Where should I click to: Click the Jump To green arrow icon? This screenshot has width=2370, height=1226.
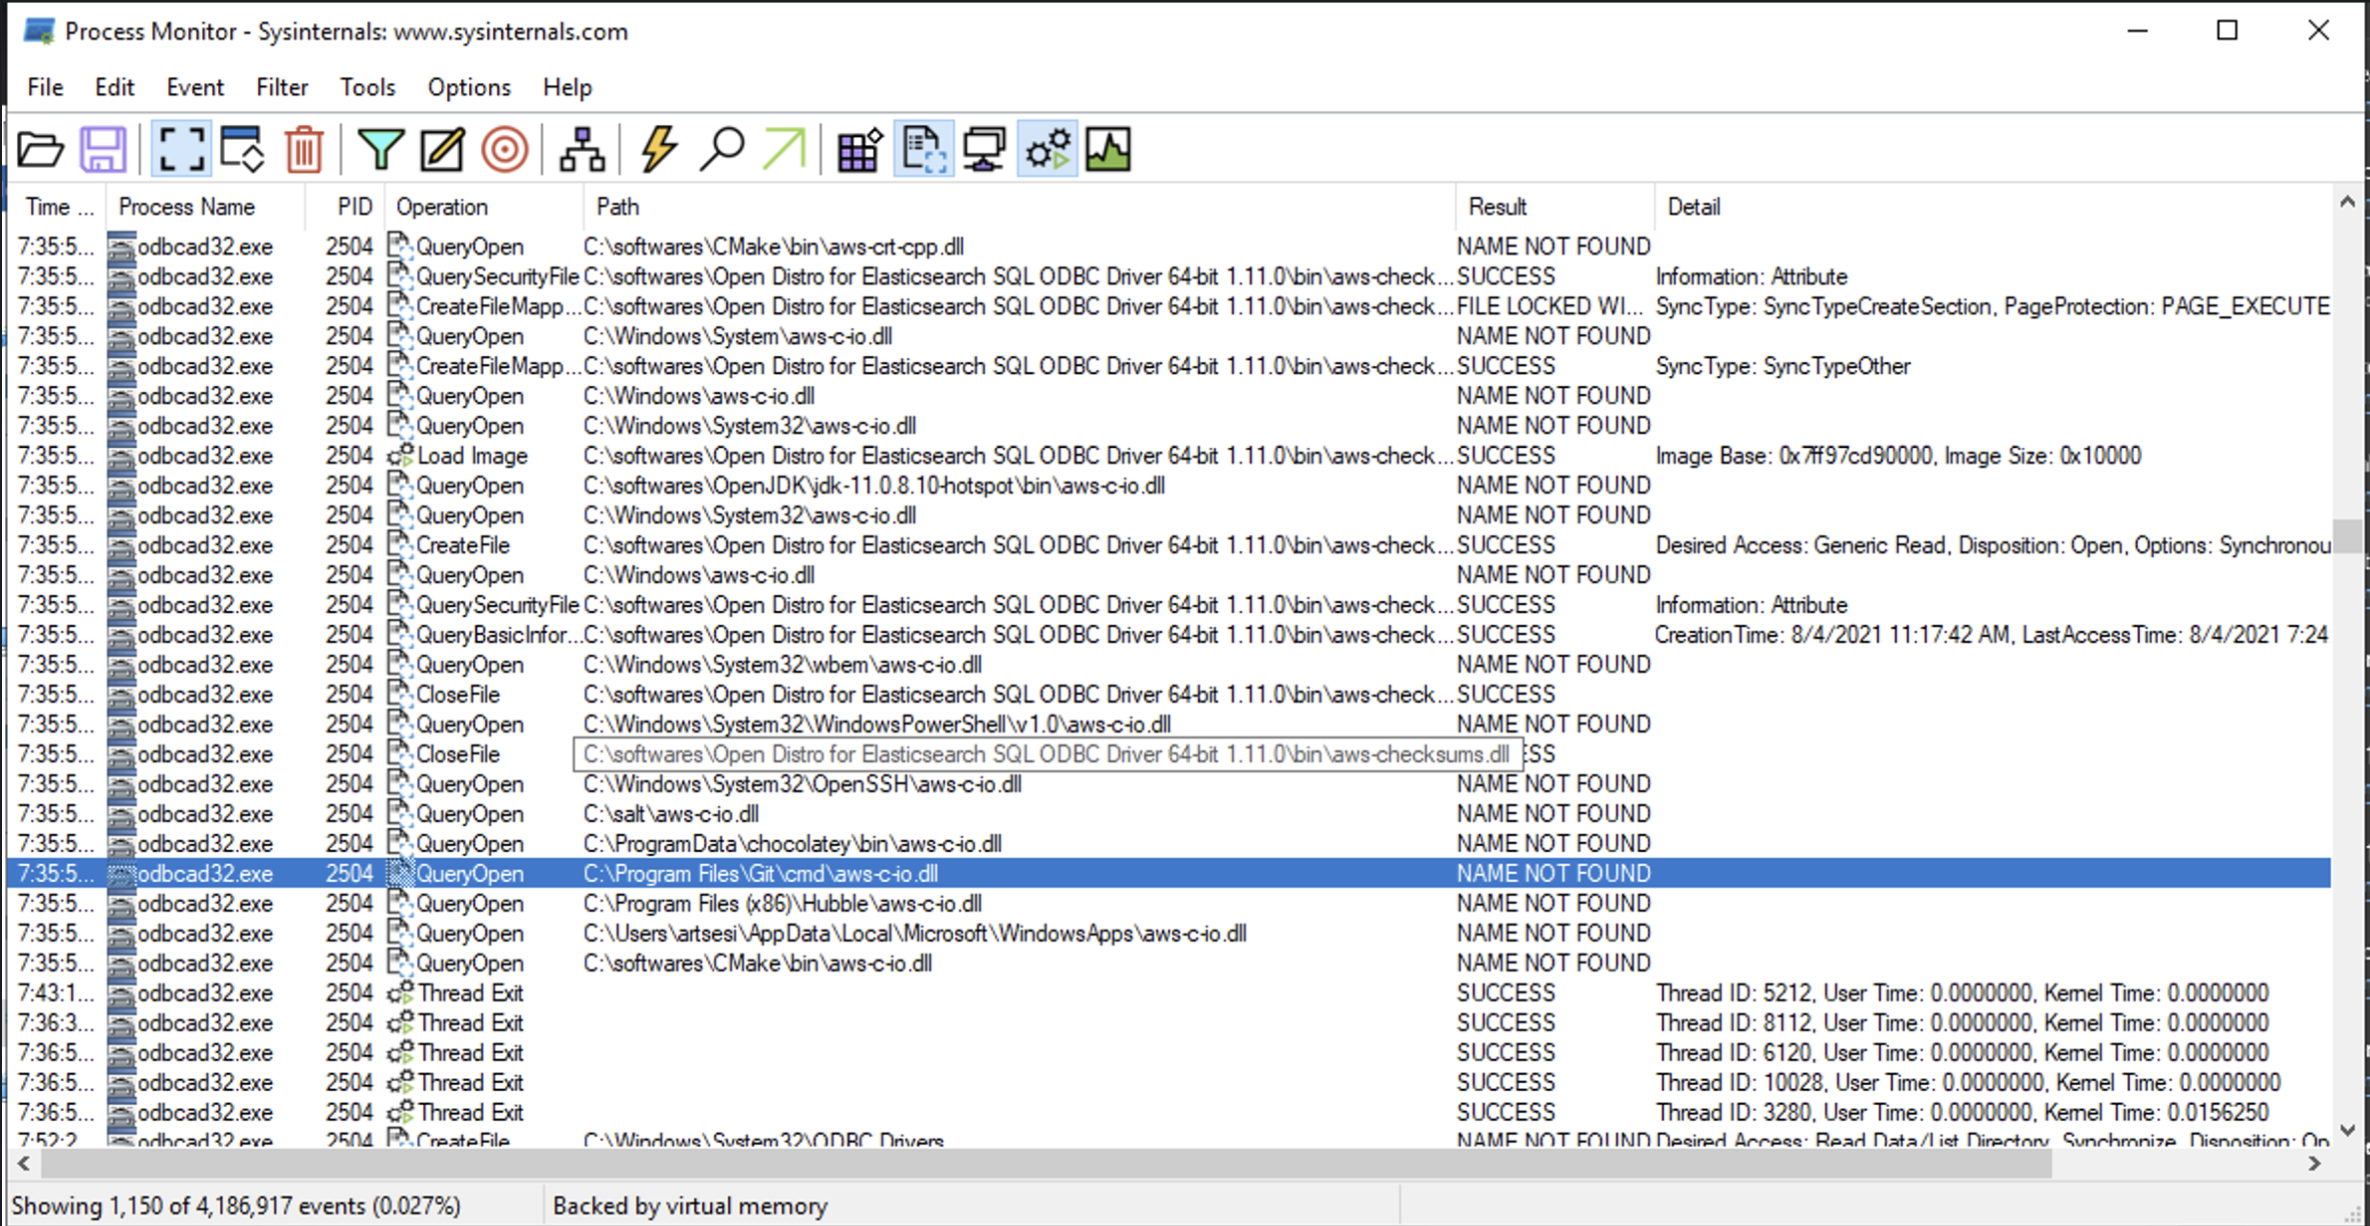pyautogui.click(x=783, y=150)
